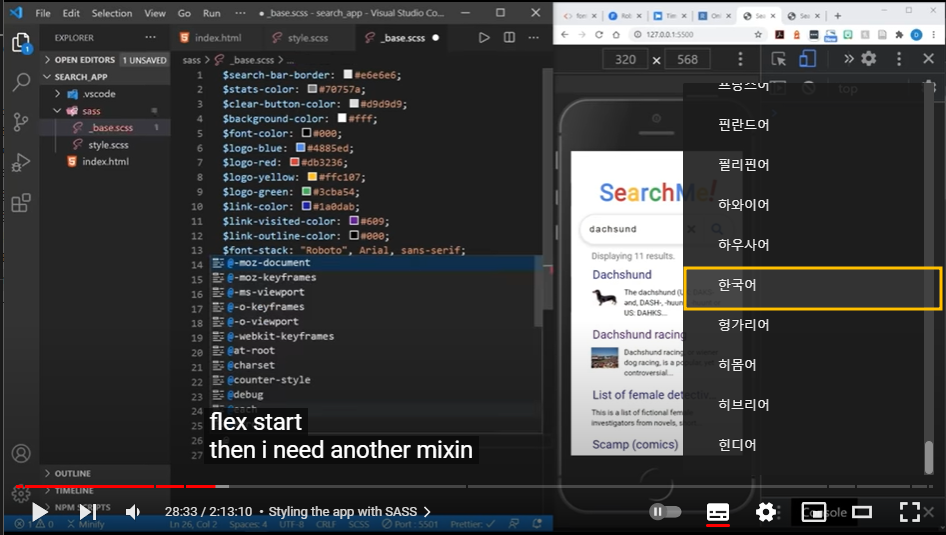Click the Run Code play icon in editor
Viewport: 946px width, 535px height.
(484, 37)
